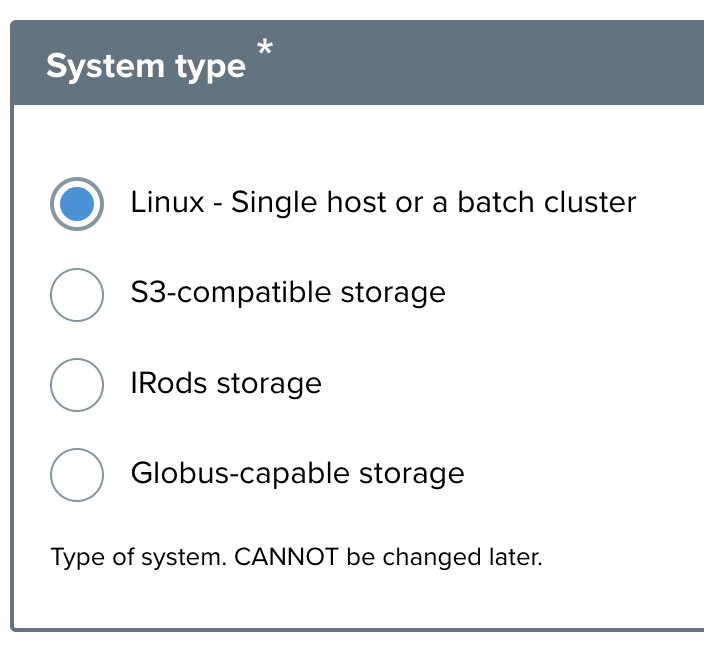The image size is (704, 656).
Task: Click the "IRods storage" option label
Action: (x=226, y=383)
